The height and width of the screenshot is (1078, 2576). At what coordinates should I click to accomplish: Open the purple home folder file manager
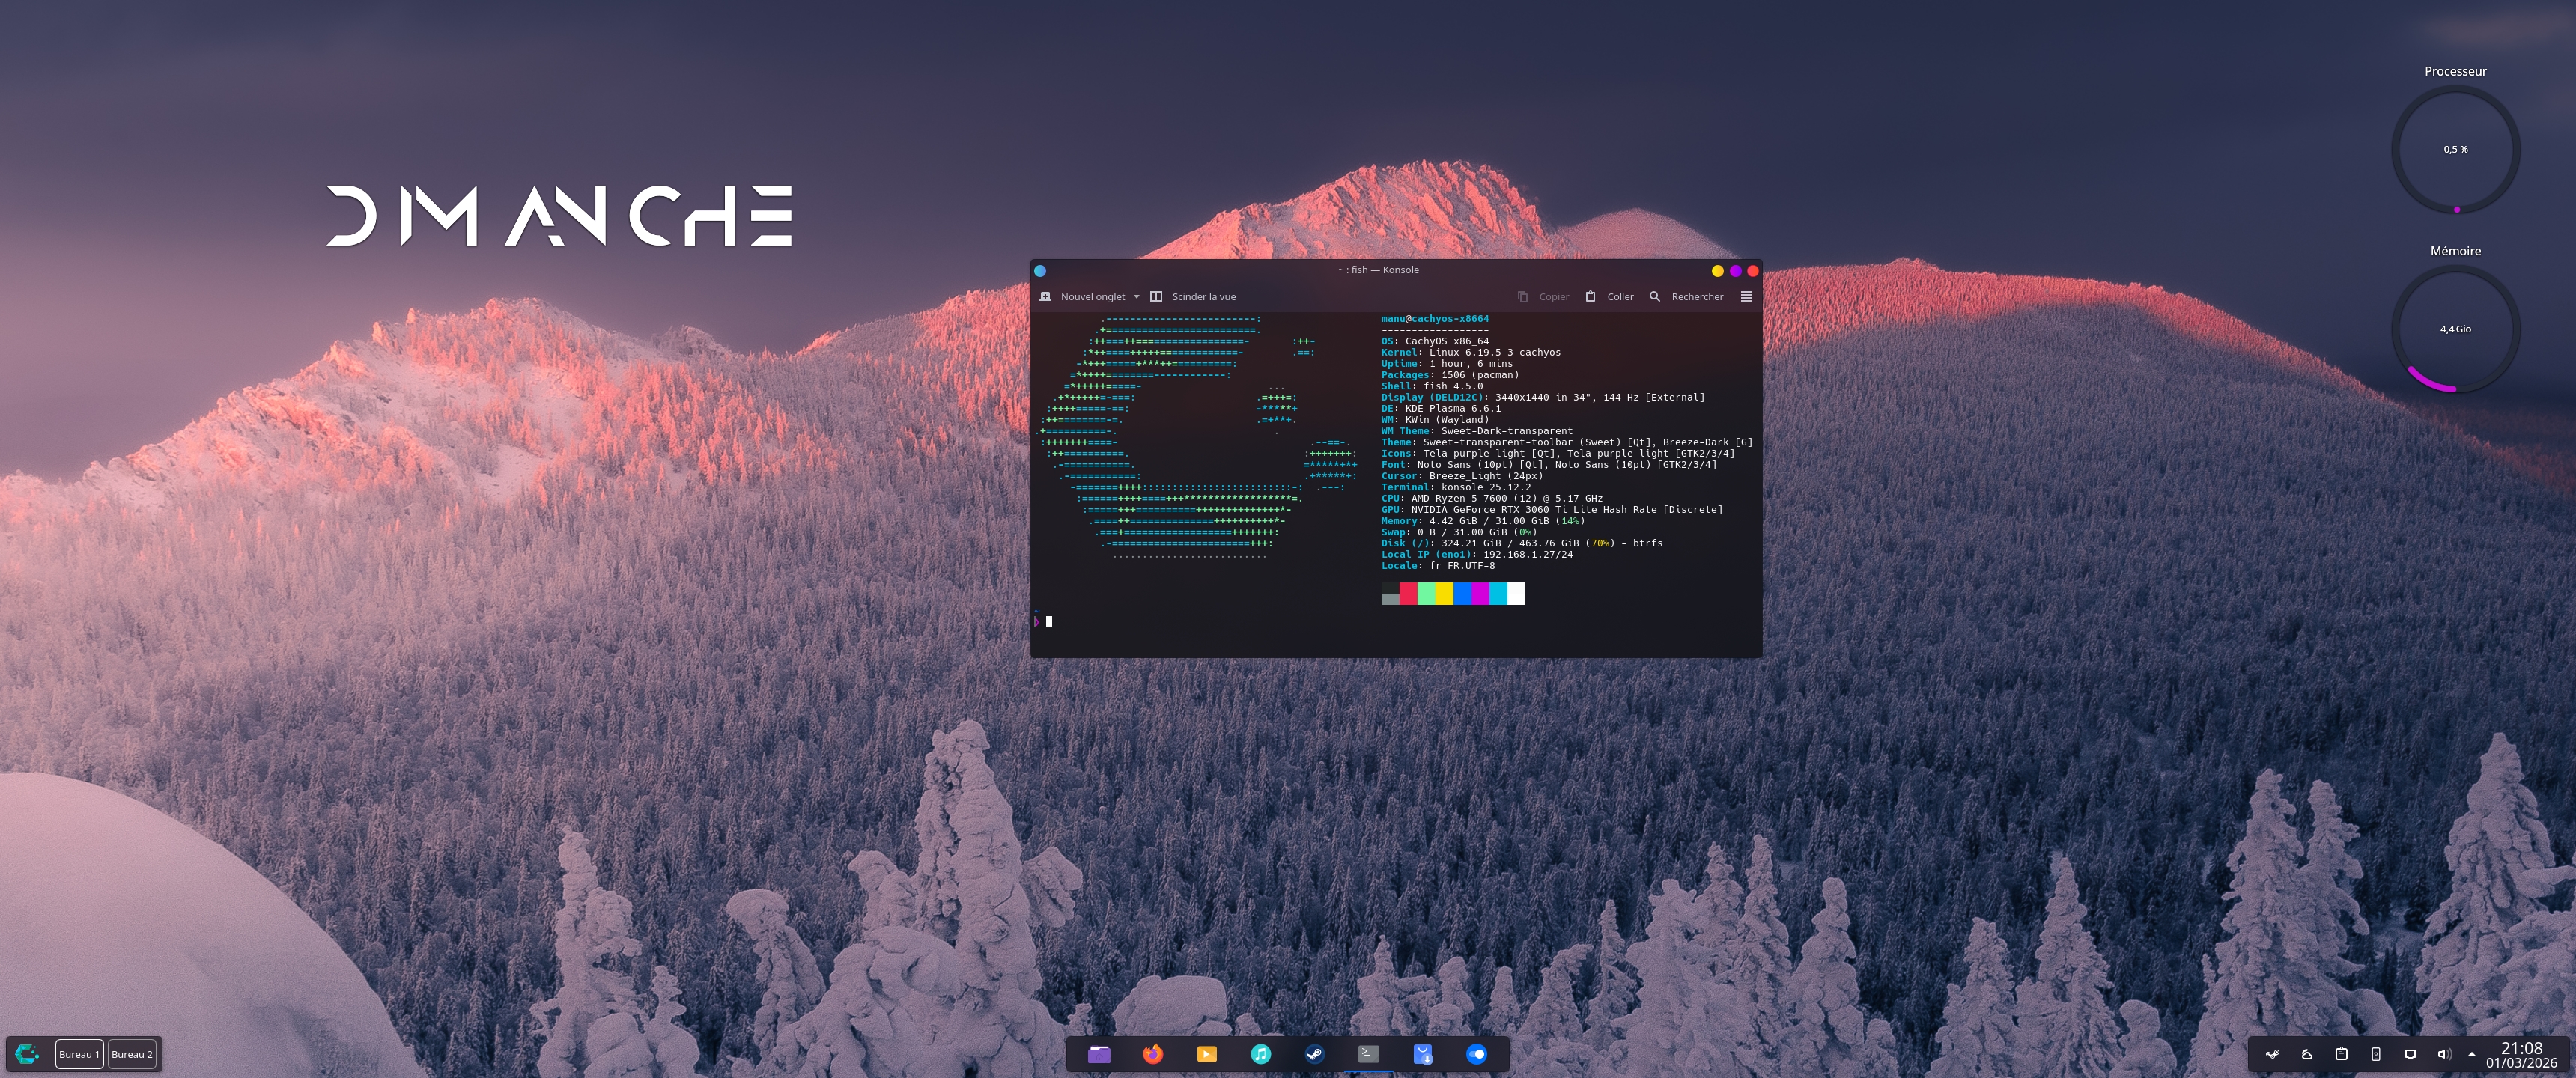tap(1099, 1054)
